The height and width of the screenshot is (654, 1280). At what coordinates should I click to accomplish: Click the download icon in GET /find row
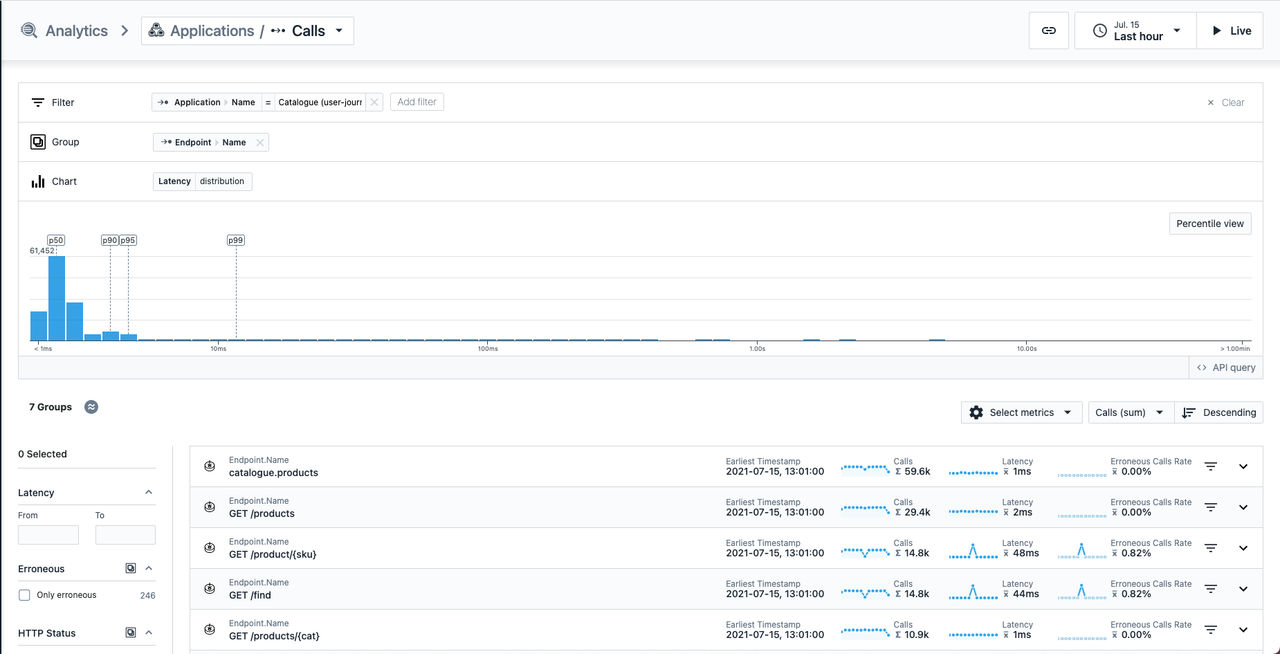pyautogui.click(x=210, y=589)
